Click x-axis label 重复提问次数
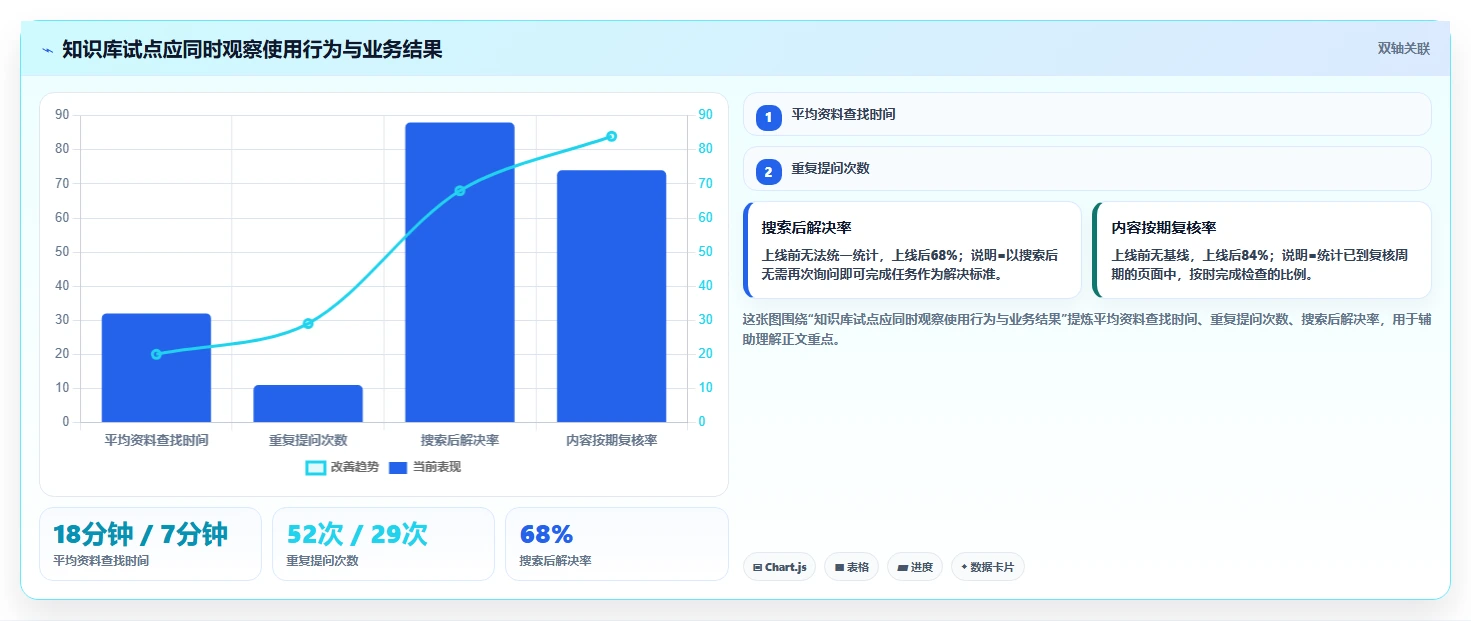This screenshot has width=1471, height=621. pos(308,440)
